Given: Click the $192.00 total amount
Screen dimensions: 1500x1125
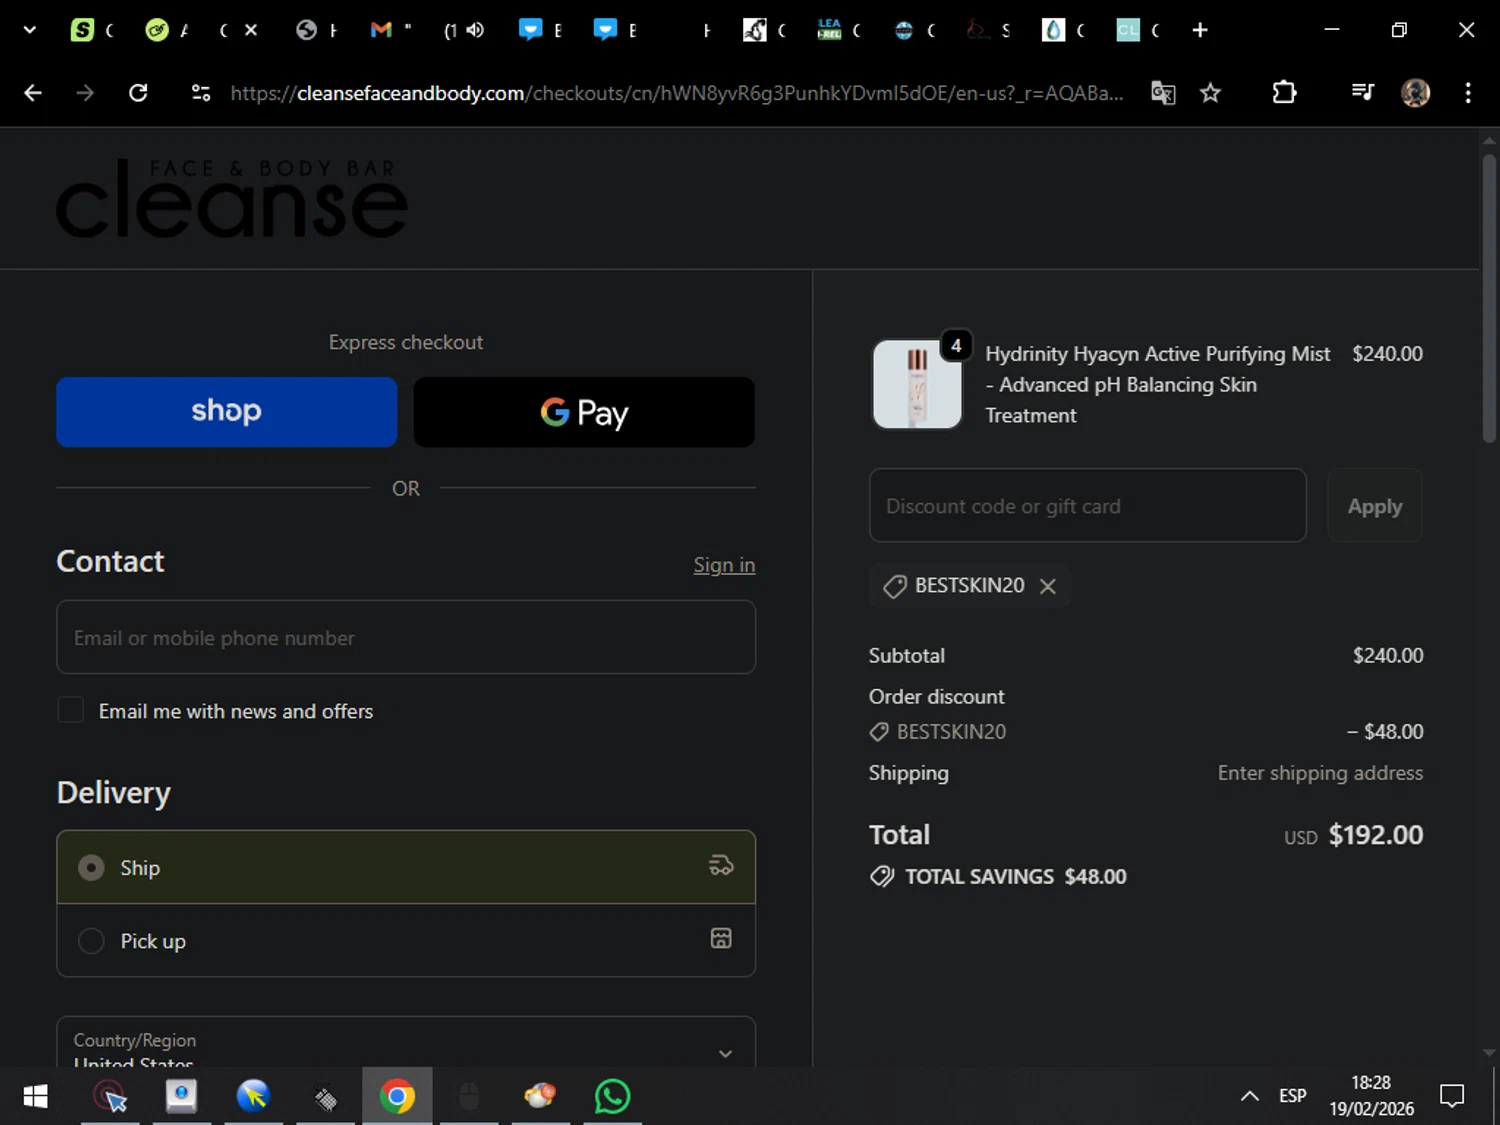Looking at the screenshot, I should [1376, 835].
